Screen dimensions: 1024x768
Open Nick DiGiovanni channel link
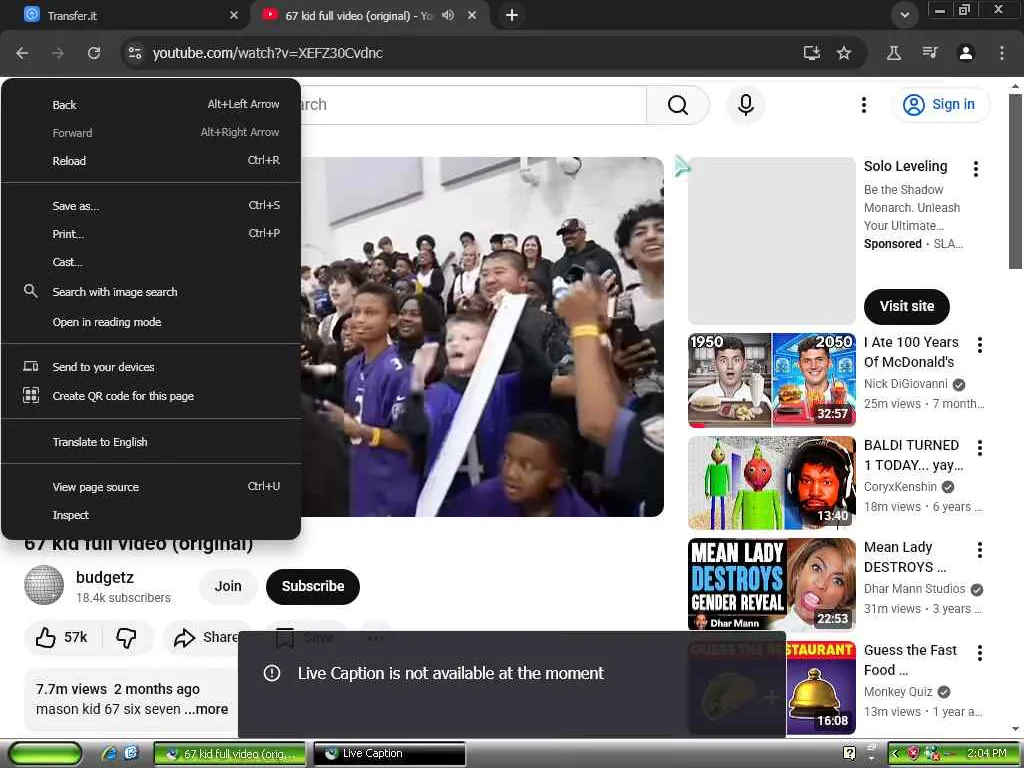click(905, 384)
